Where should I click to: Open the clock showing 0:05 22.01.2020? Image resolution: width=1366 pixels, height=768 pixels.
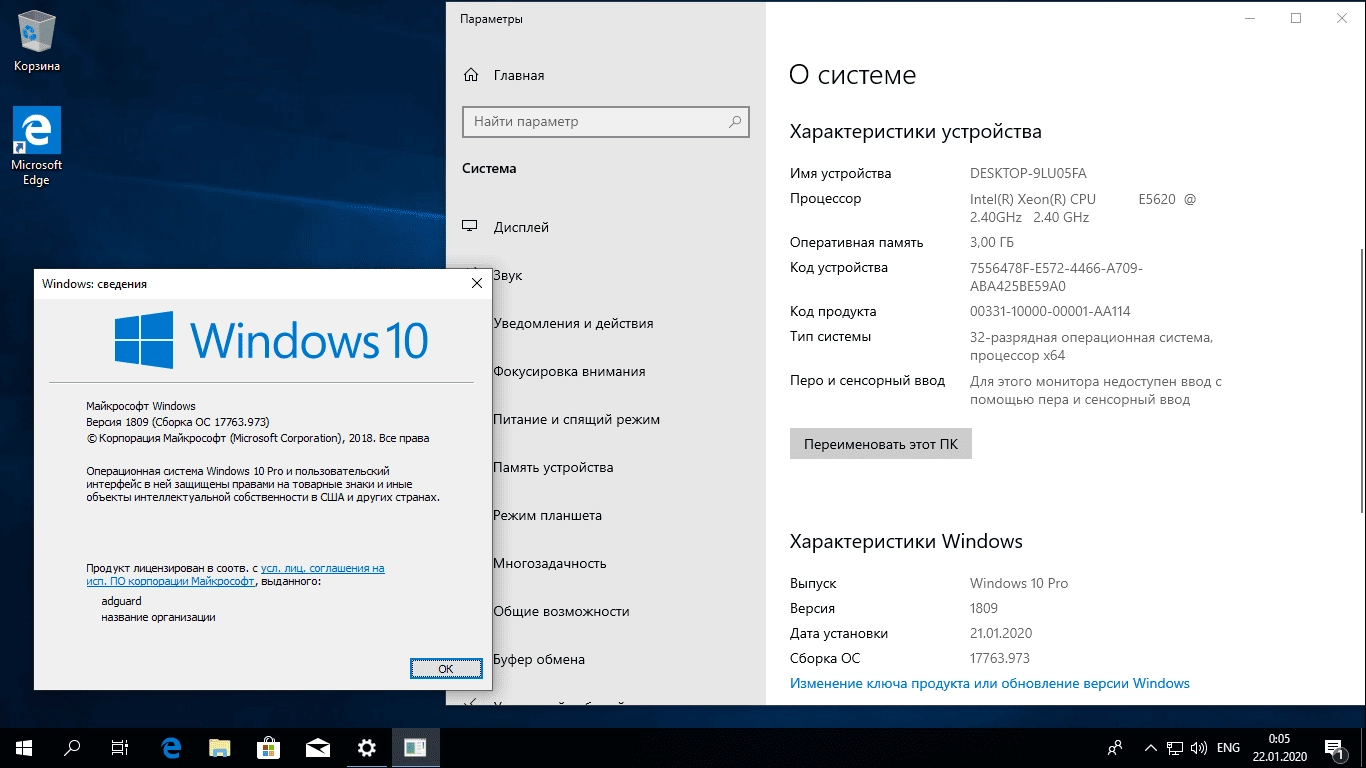(1278, 748)
